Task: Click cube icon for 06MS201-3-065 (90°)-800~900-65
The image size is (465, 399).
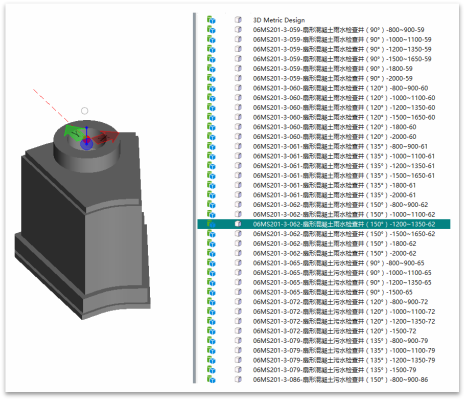Action: (238, 263)
